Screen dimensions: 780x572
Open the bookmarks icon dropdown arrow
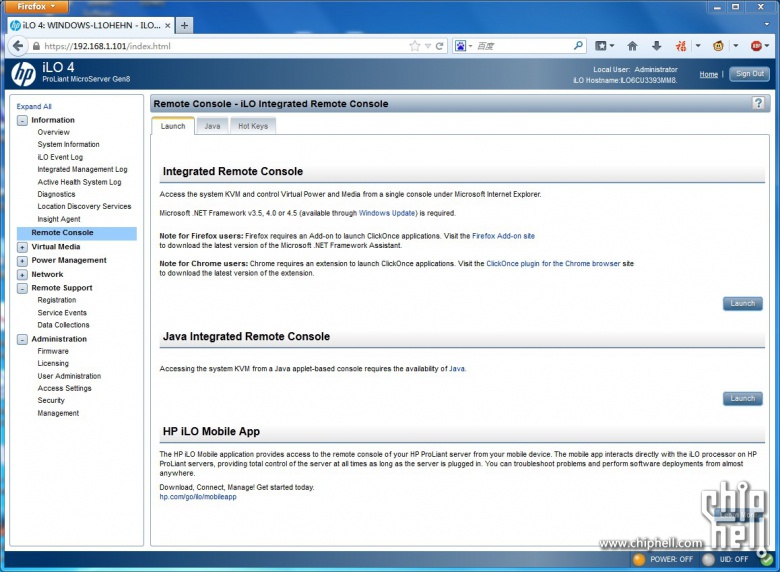(x=612, y=46)
